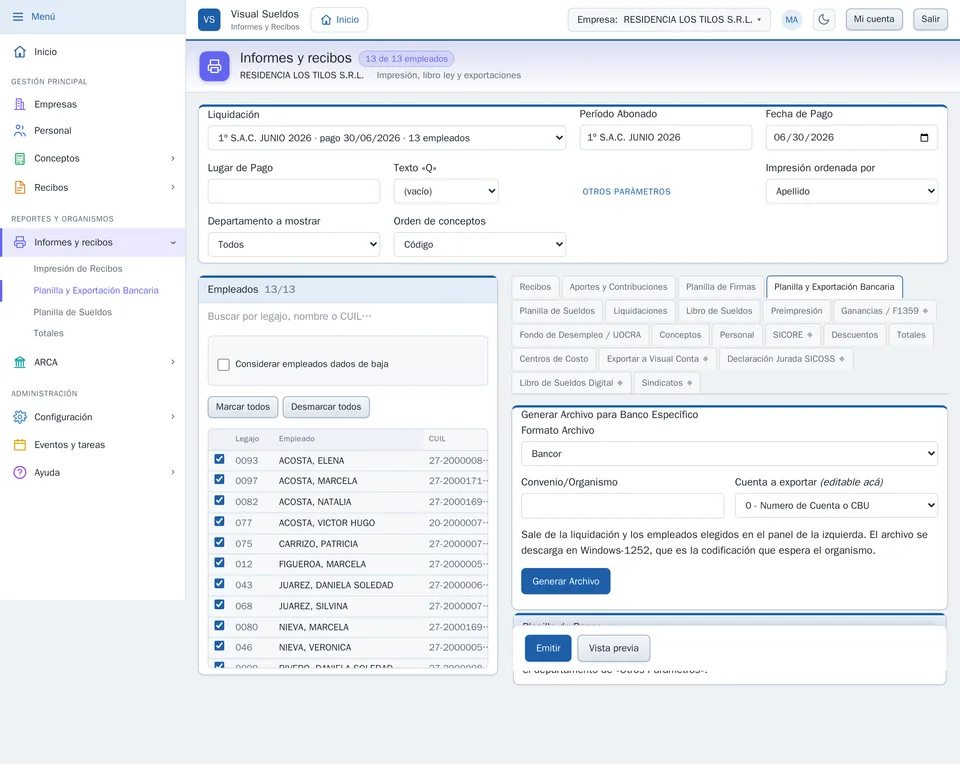960x764 pixels.
Task: Open the MA user avatar
Action: (792, 20)
